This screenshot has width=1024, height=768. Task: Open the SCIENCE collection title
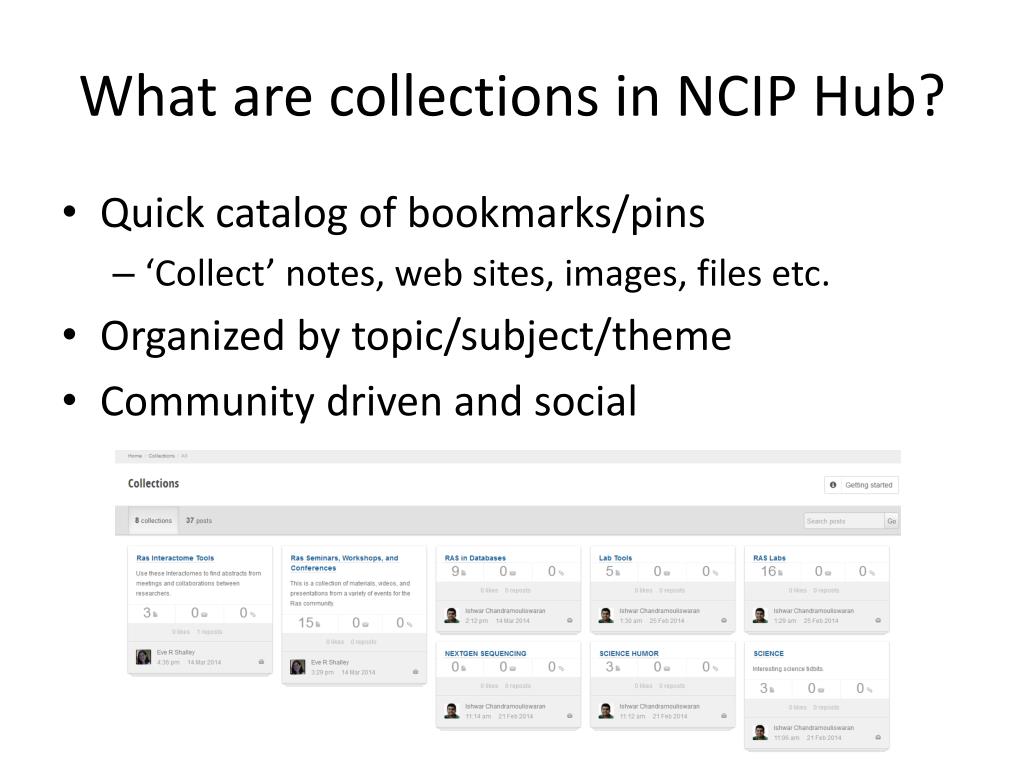(x=769, y=654)
